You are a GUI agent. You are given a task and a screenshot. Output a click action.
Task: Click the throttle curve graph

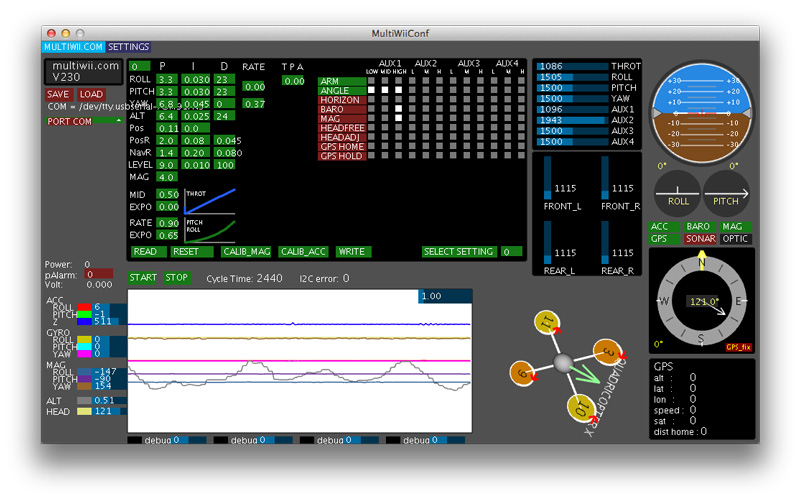point(210,200)
